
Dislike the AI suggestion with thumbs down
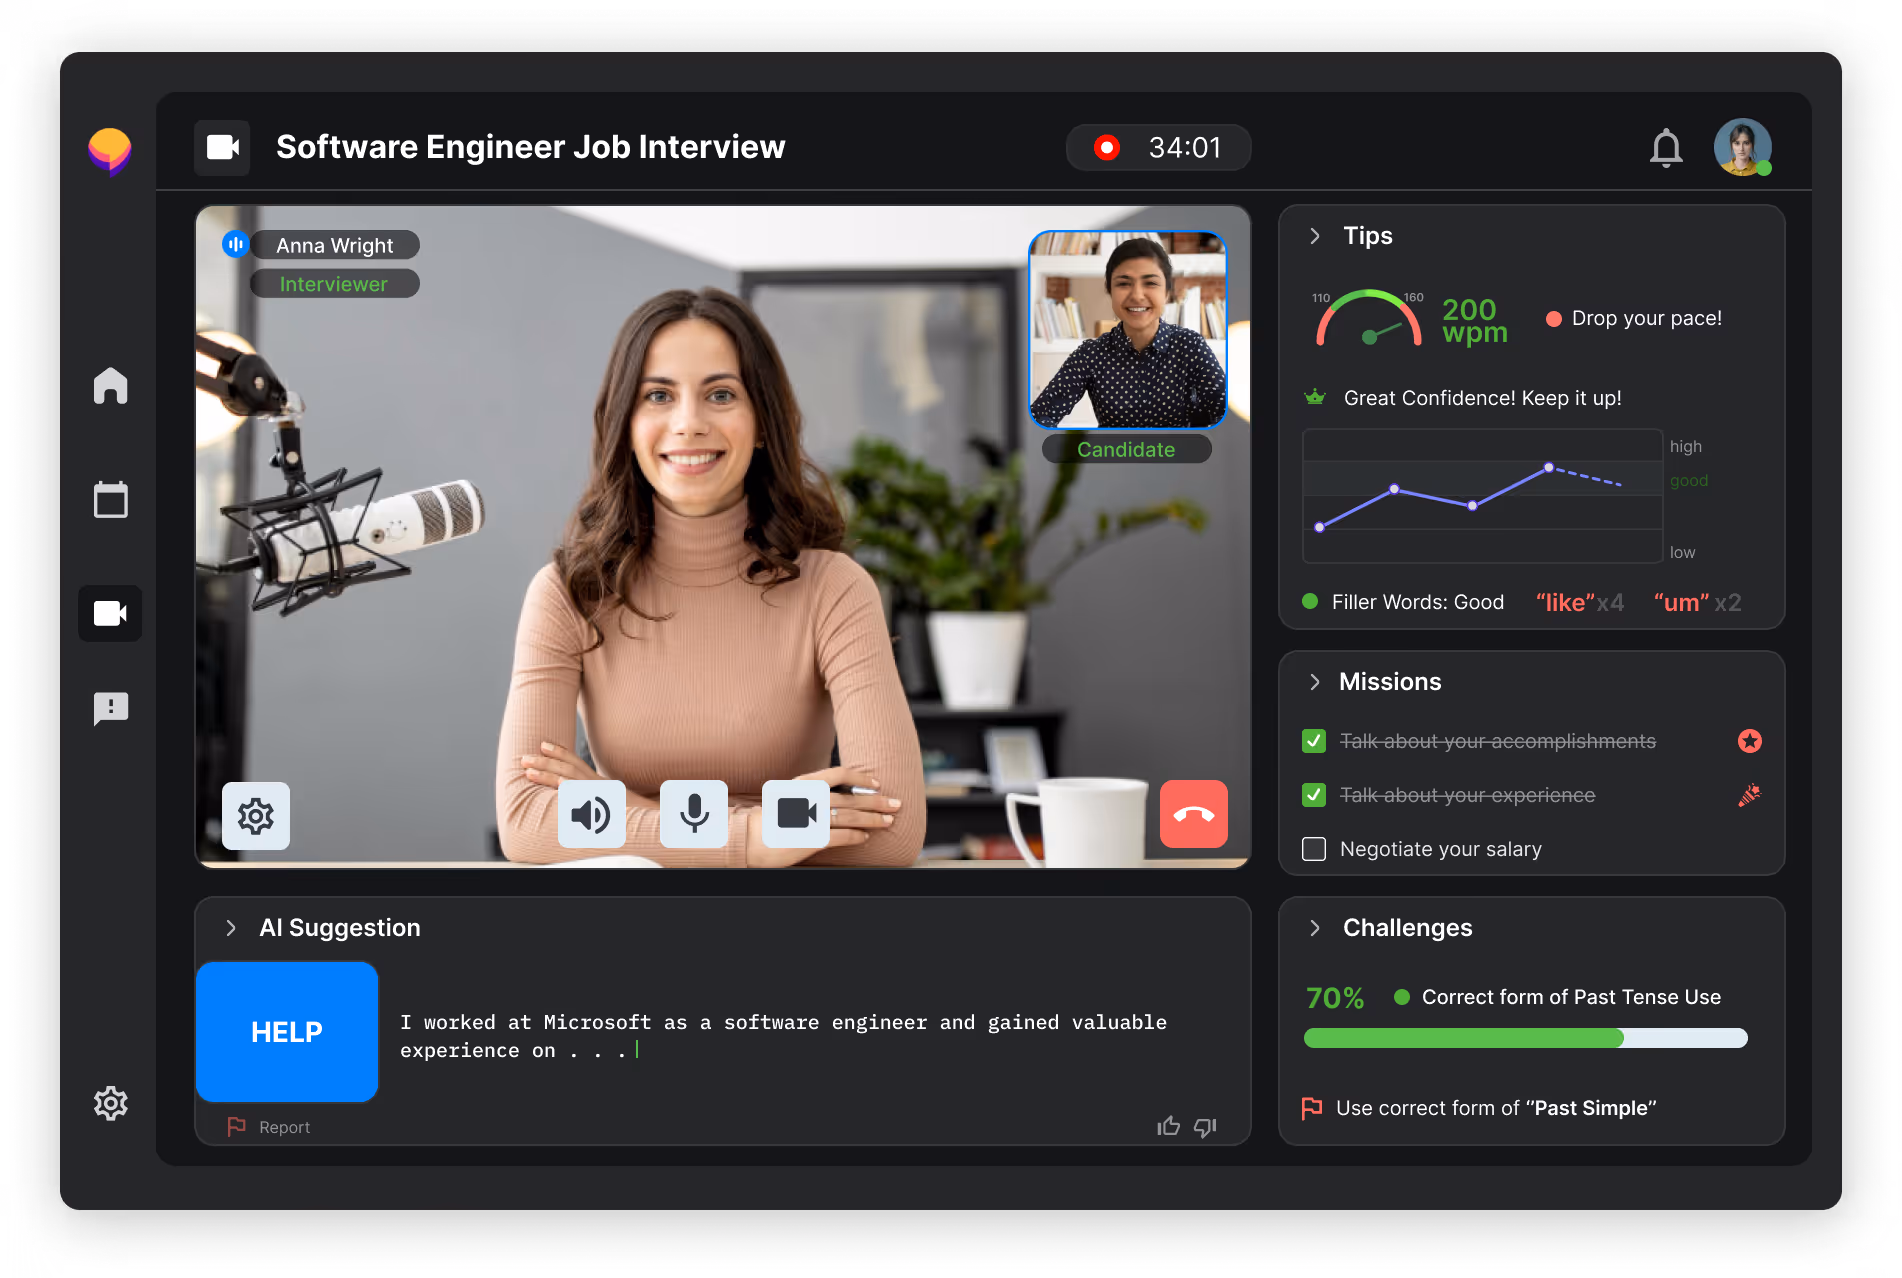pos(1205,1127)
